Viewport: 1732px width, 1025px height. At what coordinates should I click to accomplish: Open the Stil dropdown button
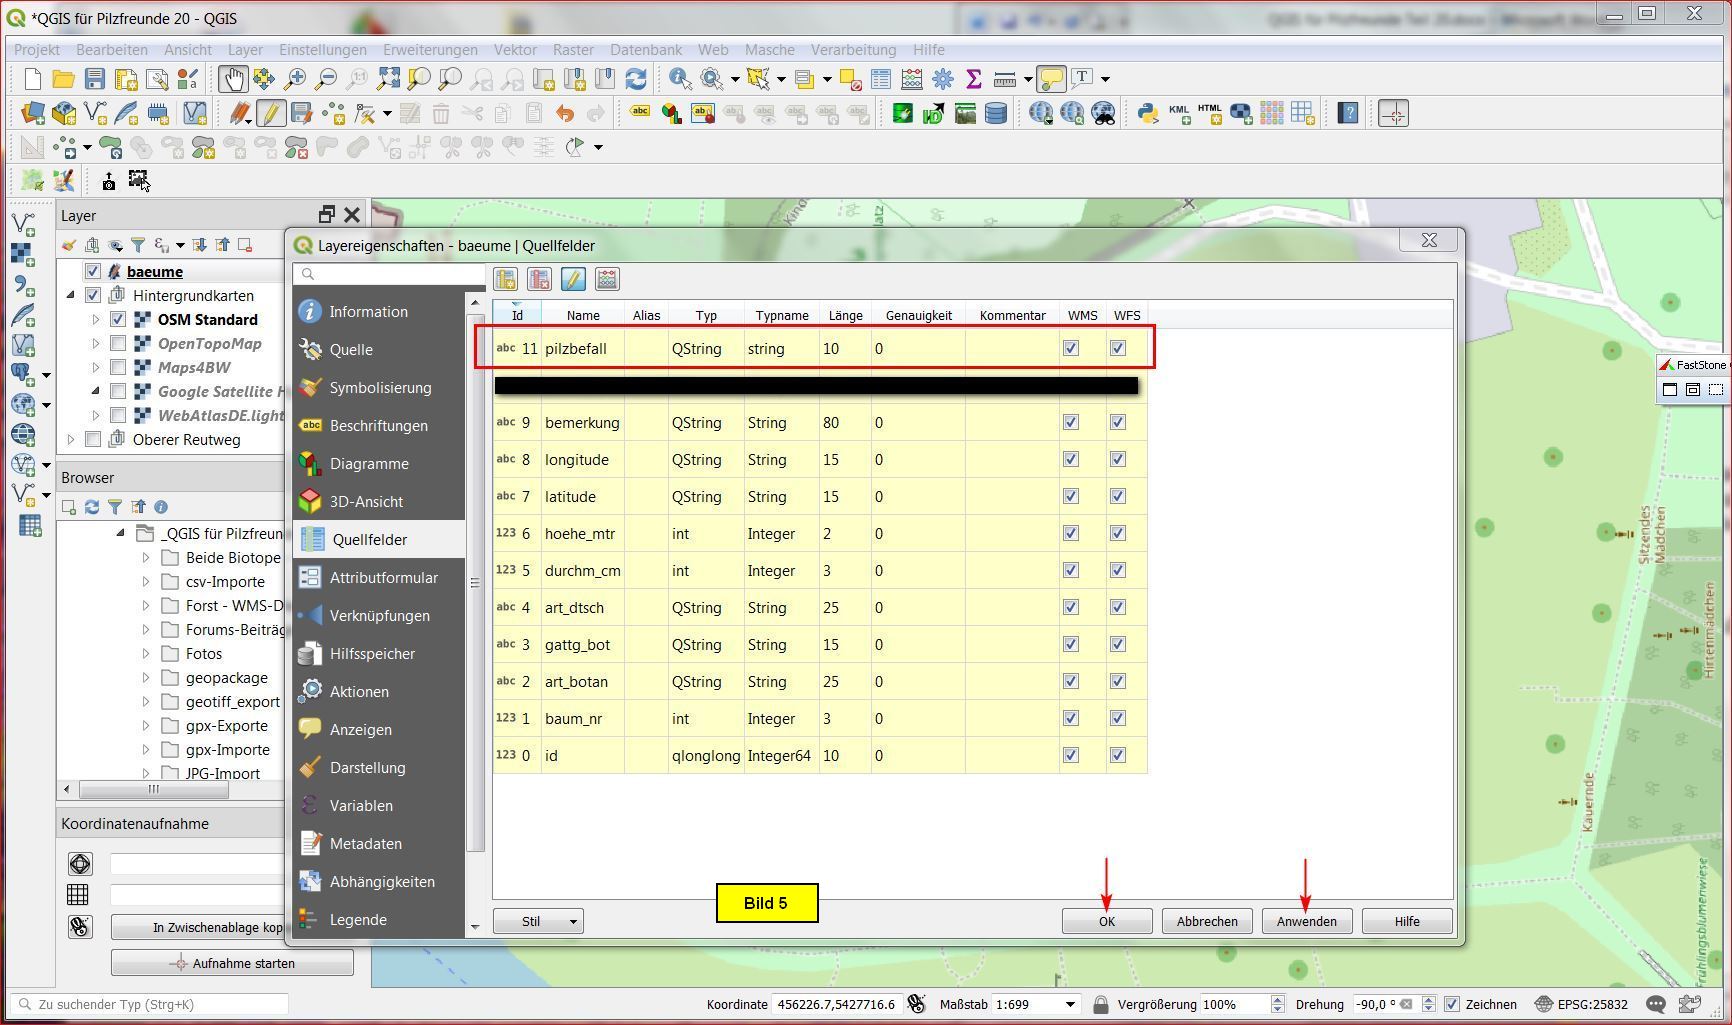point(538,921)
